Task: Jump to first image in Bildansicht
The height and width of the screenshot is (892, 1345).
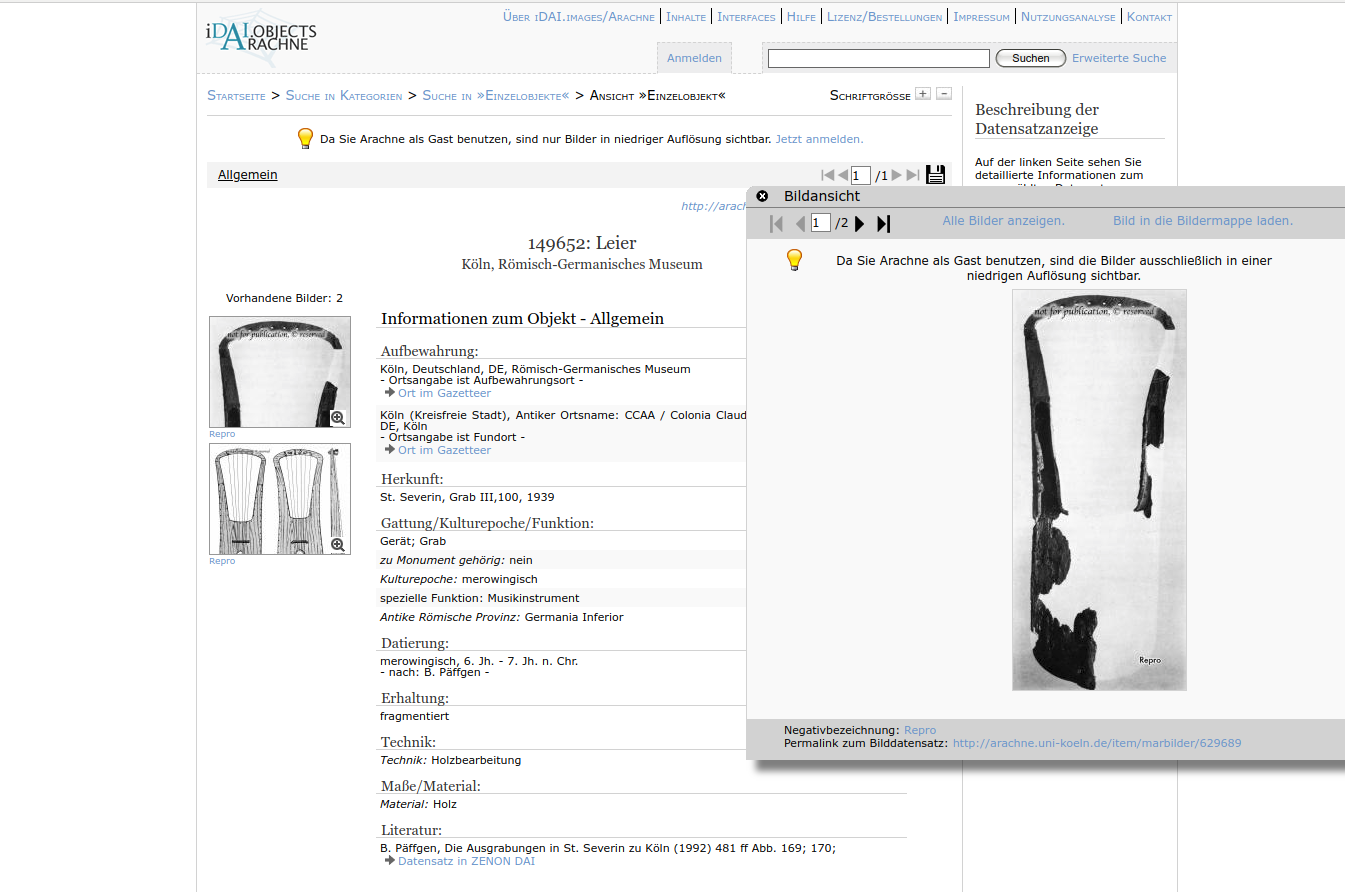Action: [x=776, y=223]
